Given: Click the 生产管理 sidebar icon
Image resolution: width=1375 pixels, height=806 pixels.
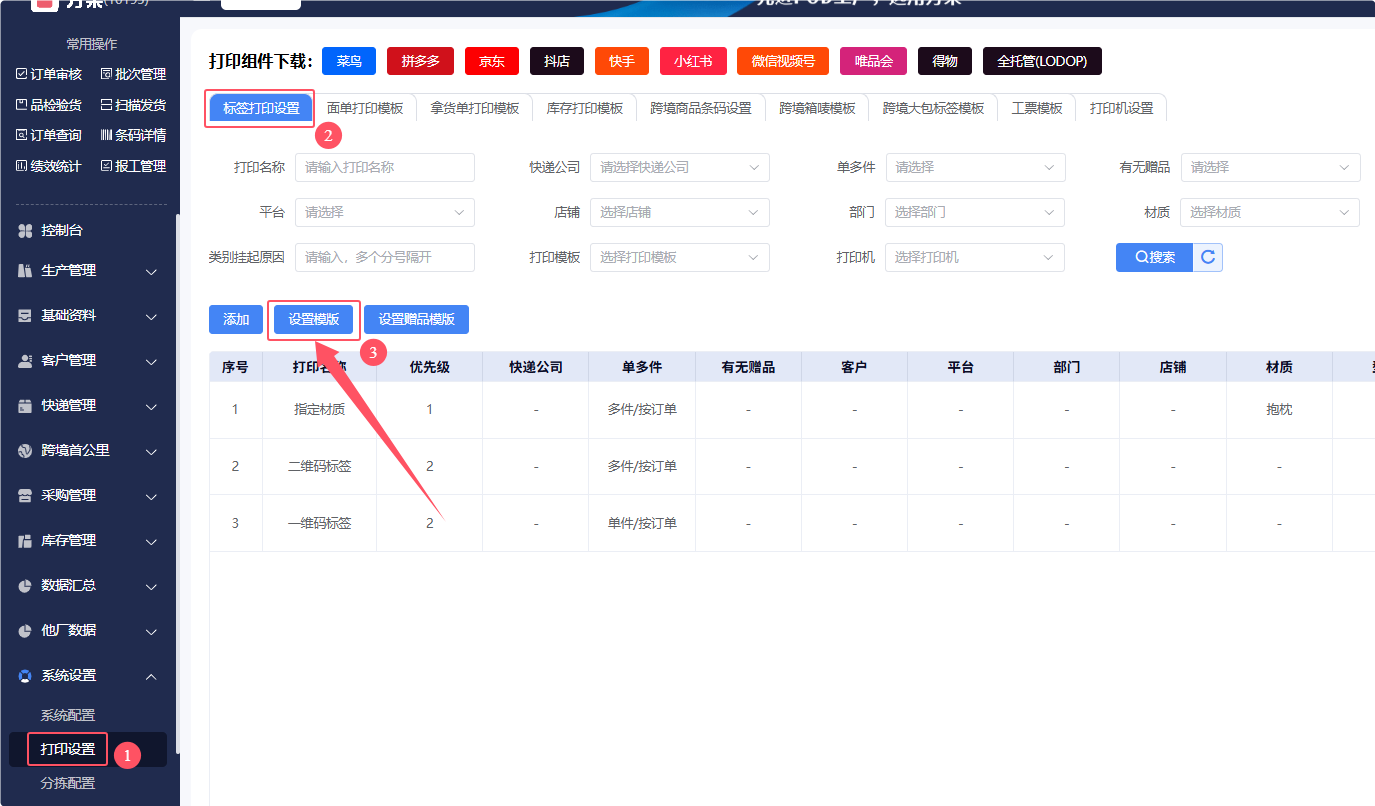Looking at the screenshot, I should coord(26,271).
